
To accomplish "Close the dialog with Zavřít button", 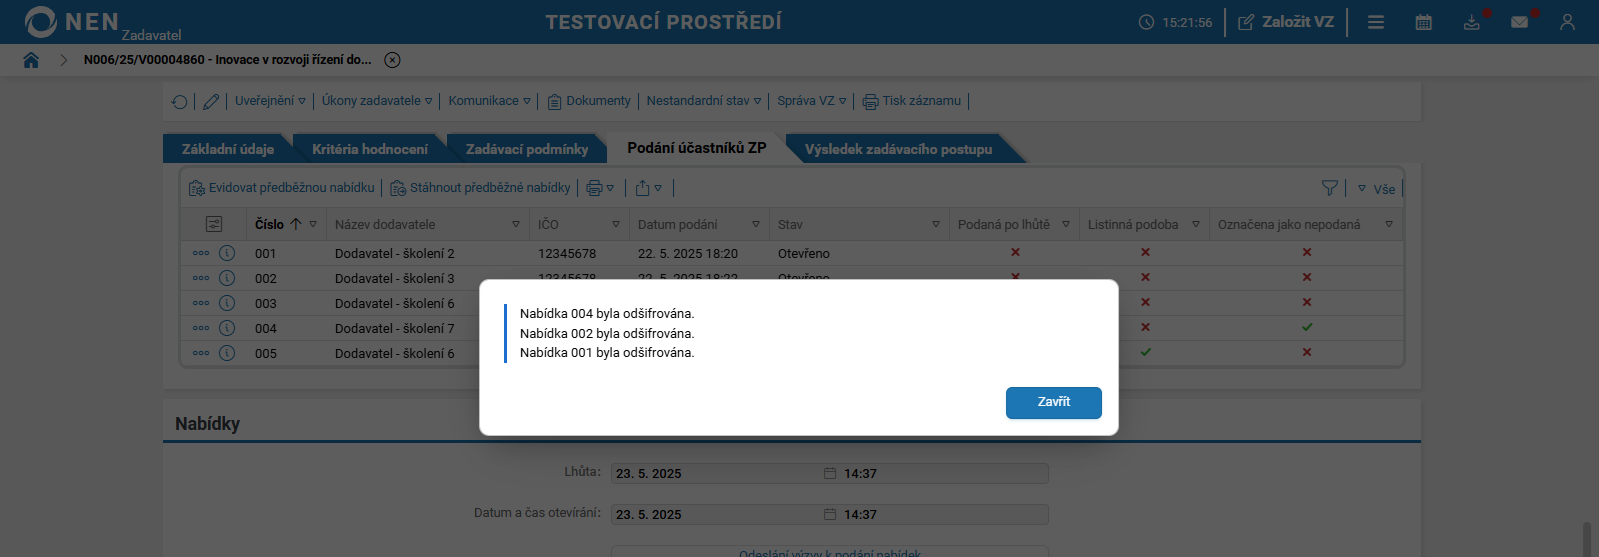I will (x=1053, y=402).
